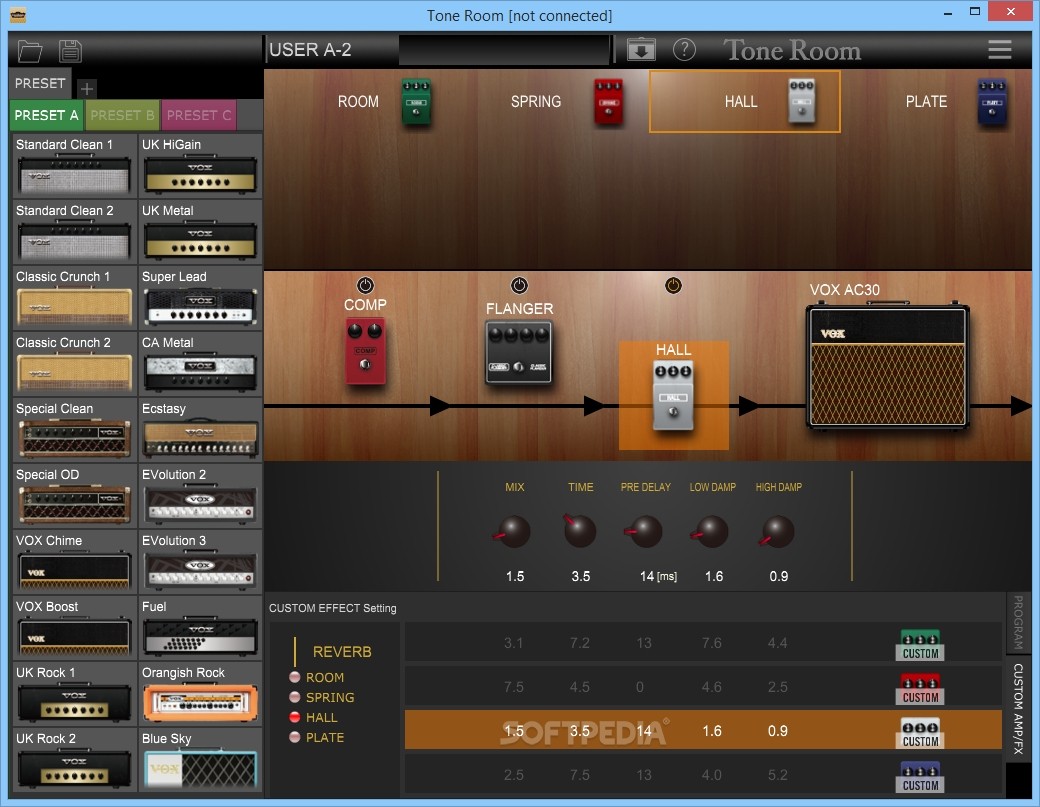Screen dimensions: 1040x807
Task: Toggle the COMP power button
Action: point(365,285)
